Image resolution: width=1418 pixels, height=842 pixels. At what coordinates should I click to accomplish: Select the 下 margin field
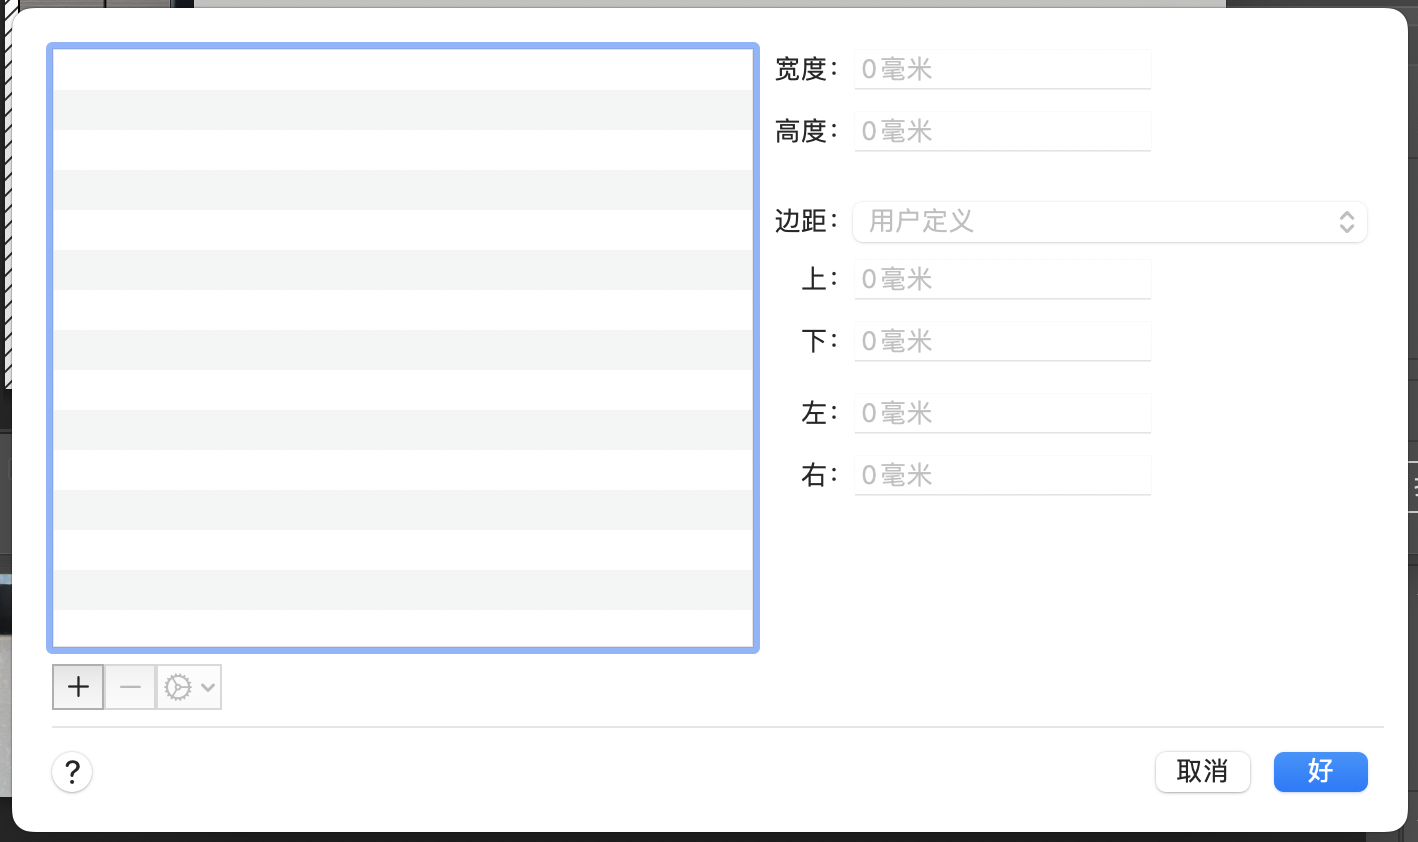tap(1002, 342)
